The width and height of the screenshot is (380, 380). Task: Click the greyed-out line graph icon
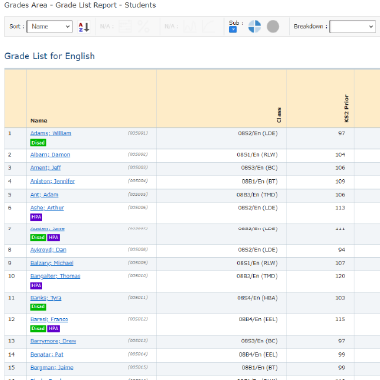pyautogui.click(x=209, y=27)
